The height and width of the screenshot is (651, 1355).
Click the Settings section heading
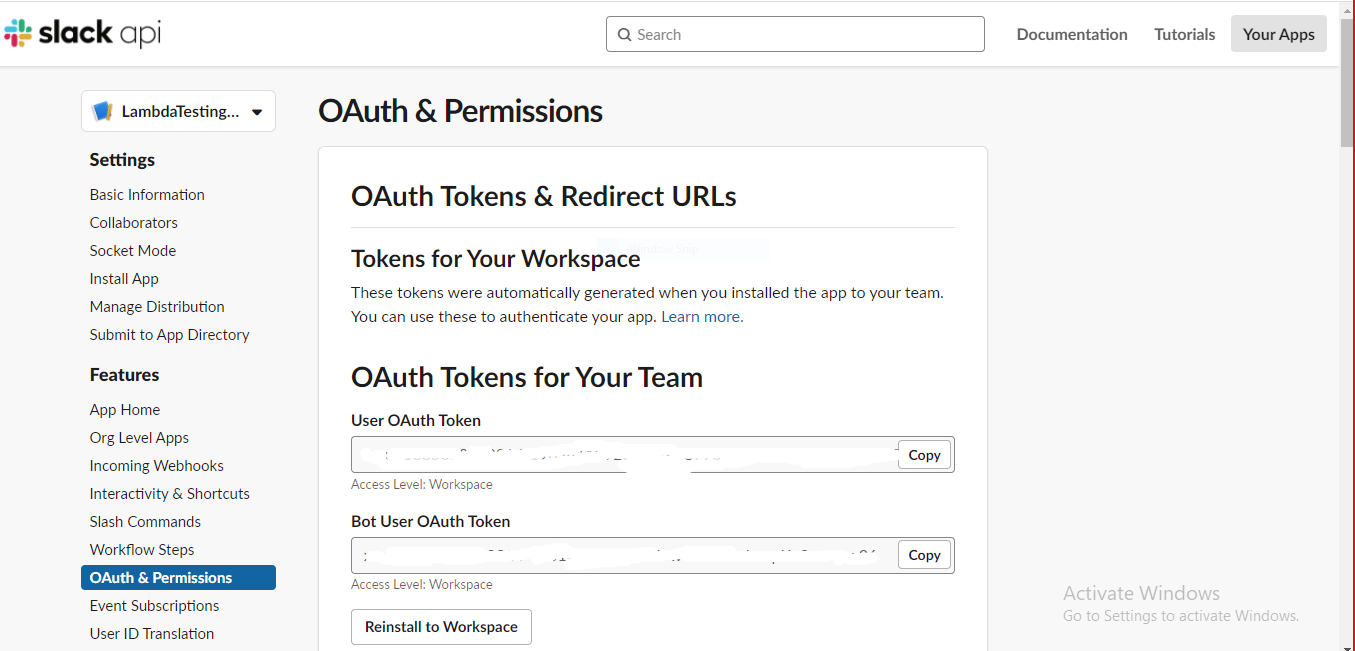[122, 160]
